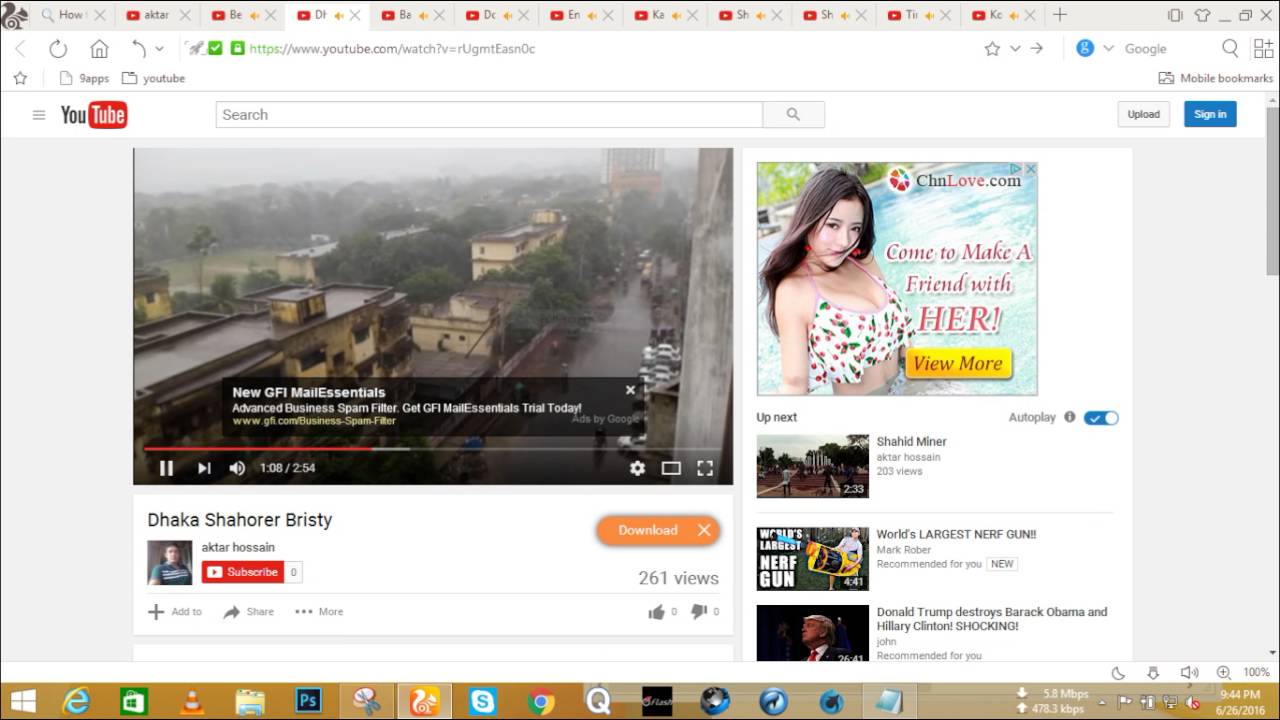Open the YouTube guide hamburger menu

(39, 115)
